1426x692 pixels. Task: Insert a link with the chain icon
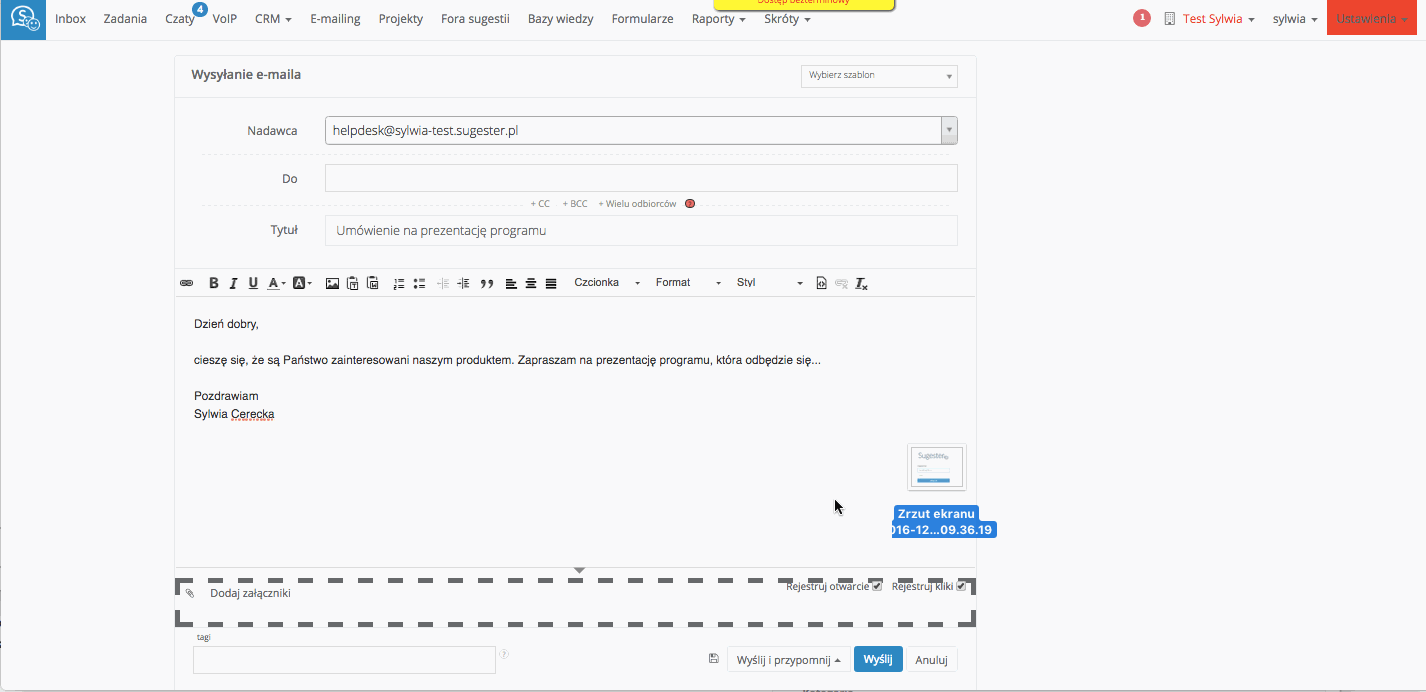point(186,283)
